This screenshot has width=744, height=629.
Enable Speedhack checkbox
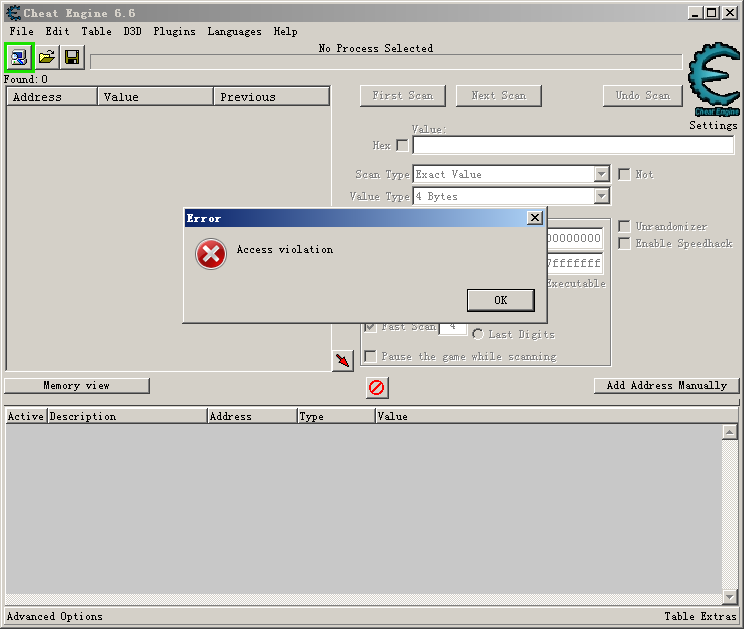click(624, 243)
